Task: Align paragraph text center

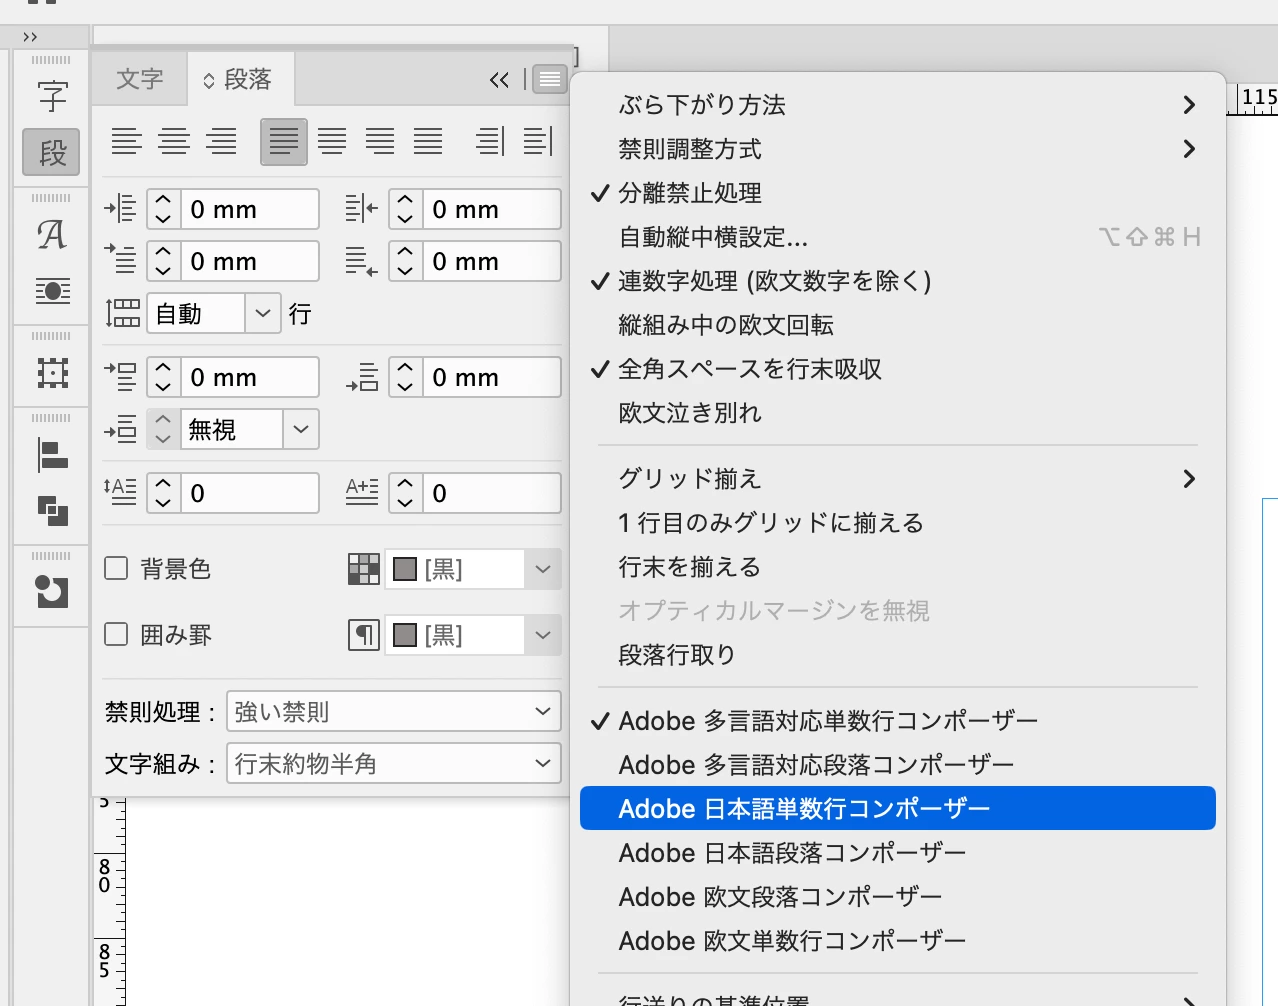Action: point(174,141)
